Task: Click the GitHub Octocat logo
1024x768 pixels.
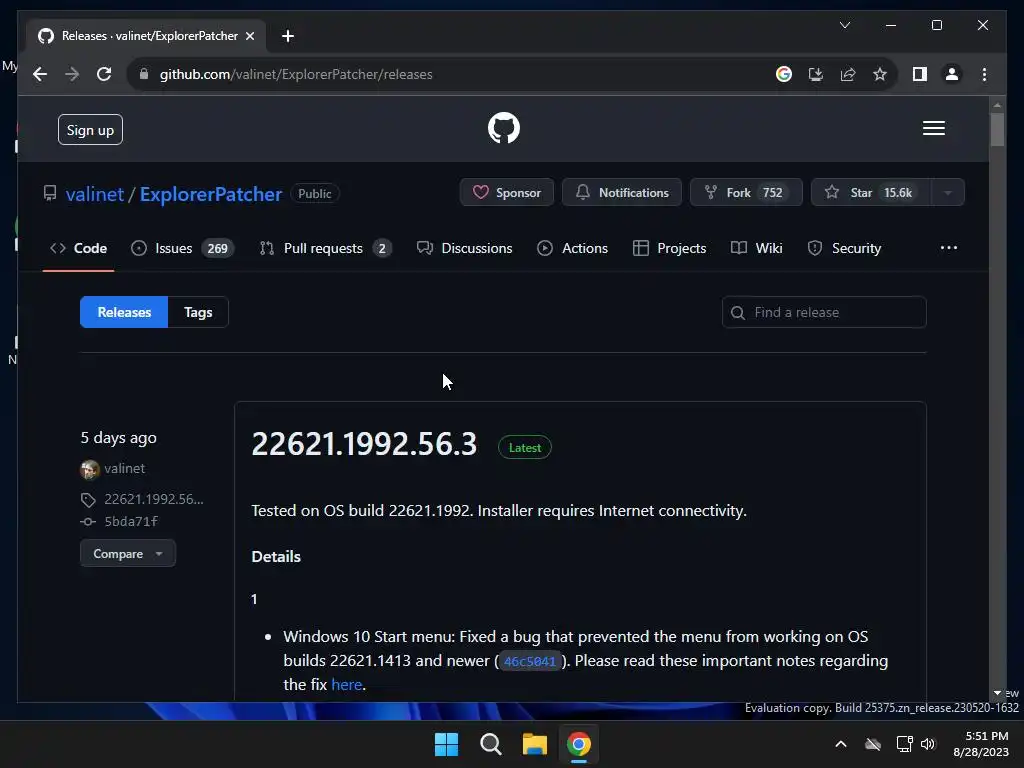Action: 504,128
